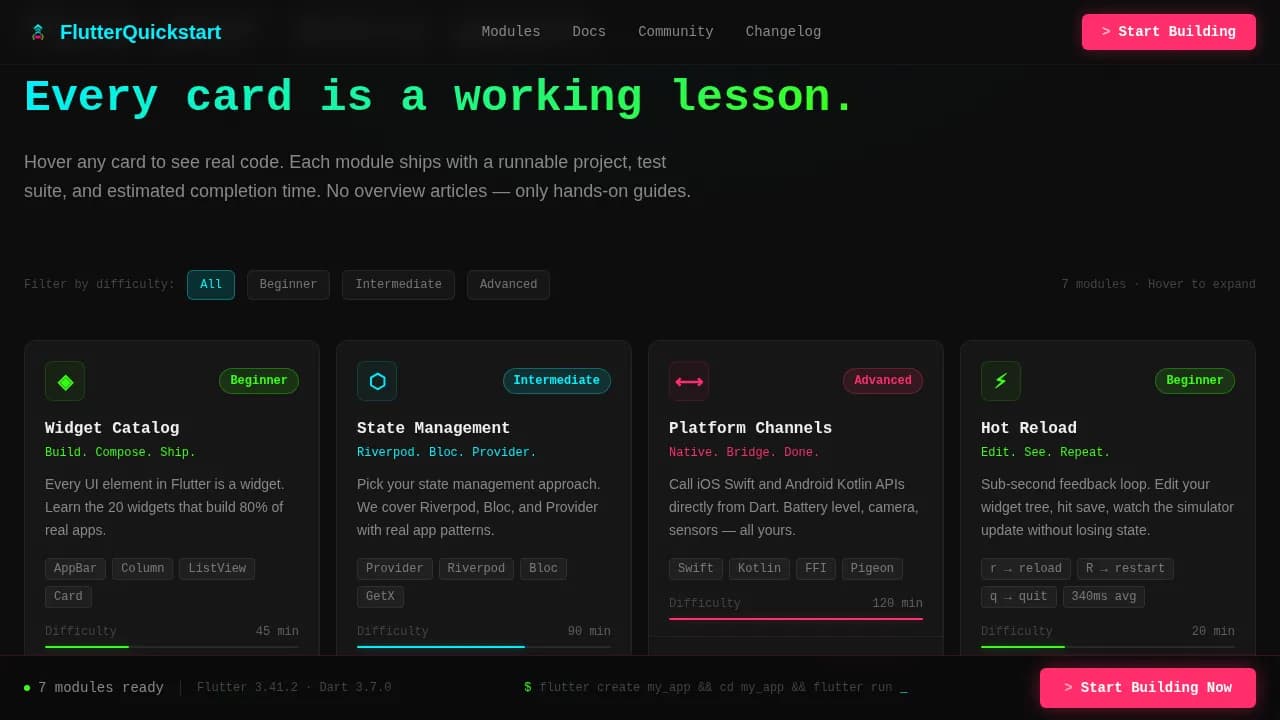Click the '340ms avg' tag
The height and width of the screenshot is (720, 1280).
click(1104, 597)
